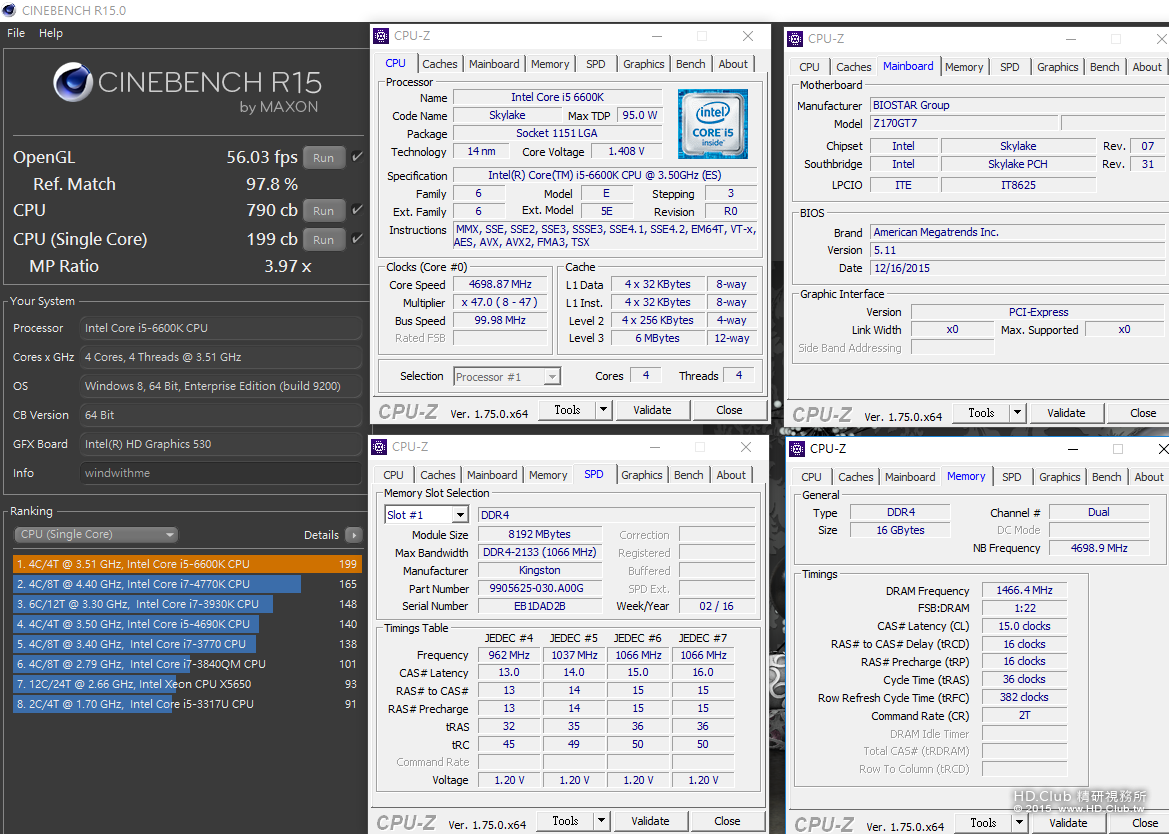This screenshot has height=834, width=1169.
Task: Click the CPU-Z title icon in the SPD window
Action: point(379,447)
